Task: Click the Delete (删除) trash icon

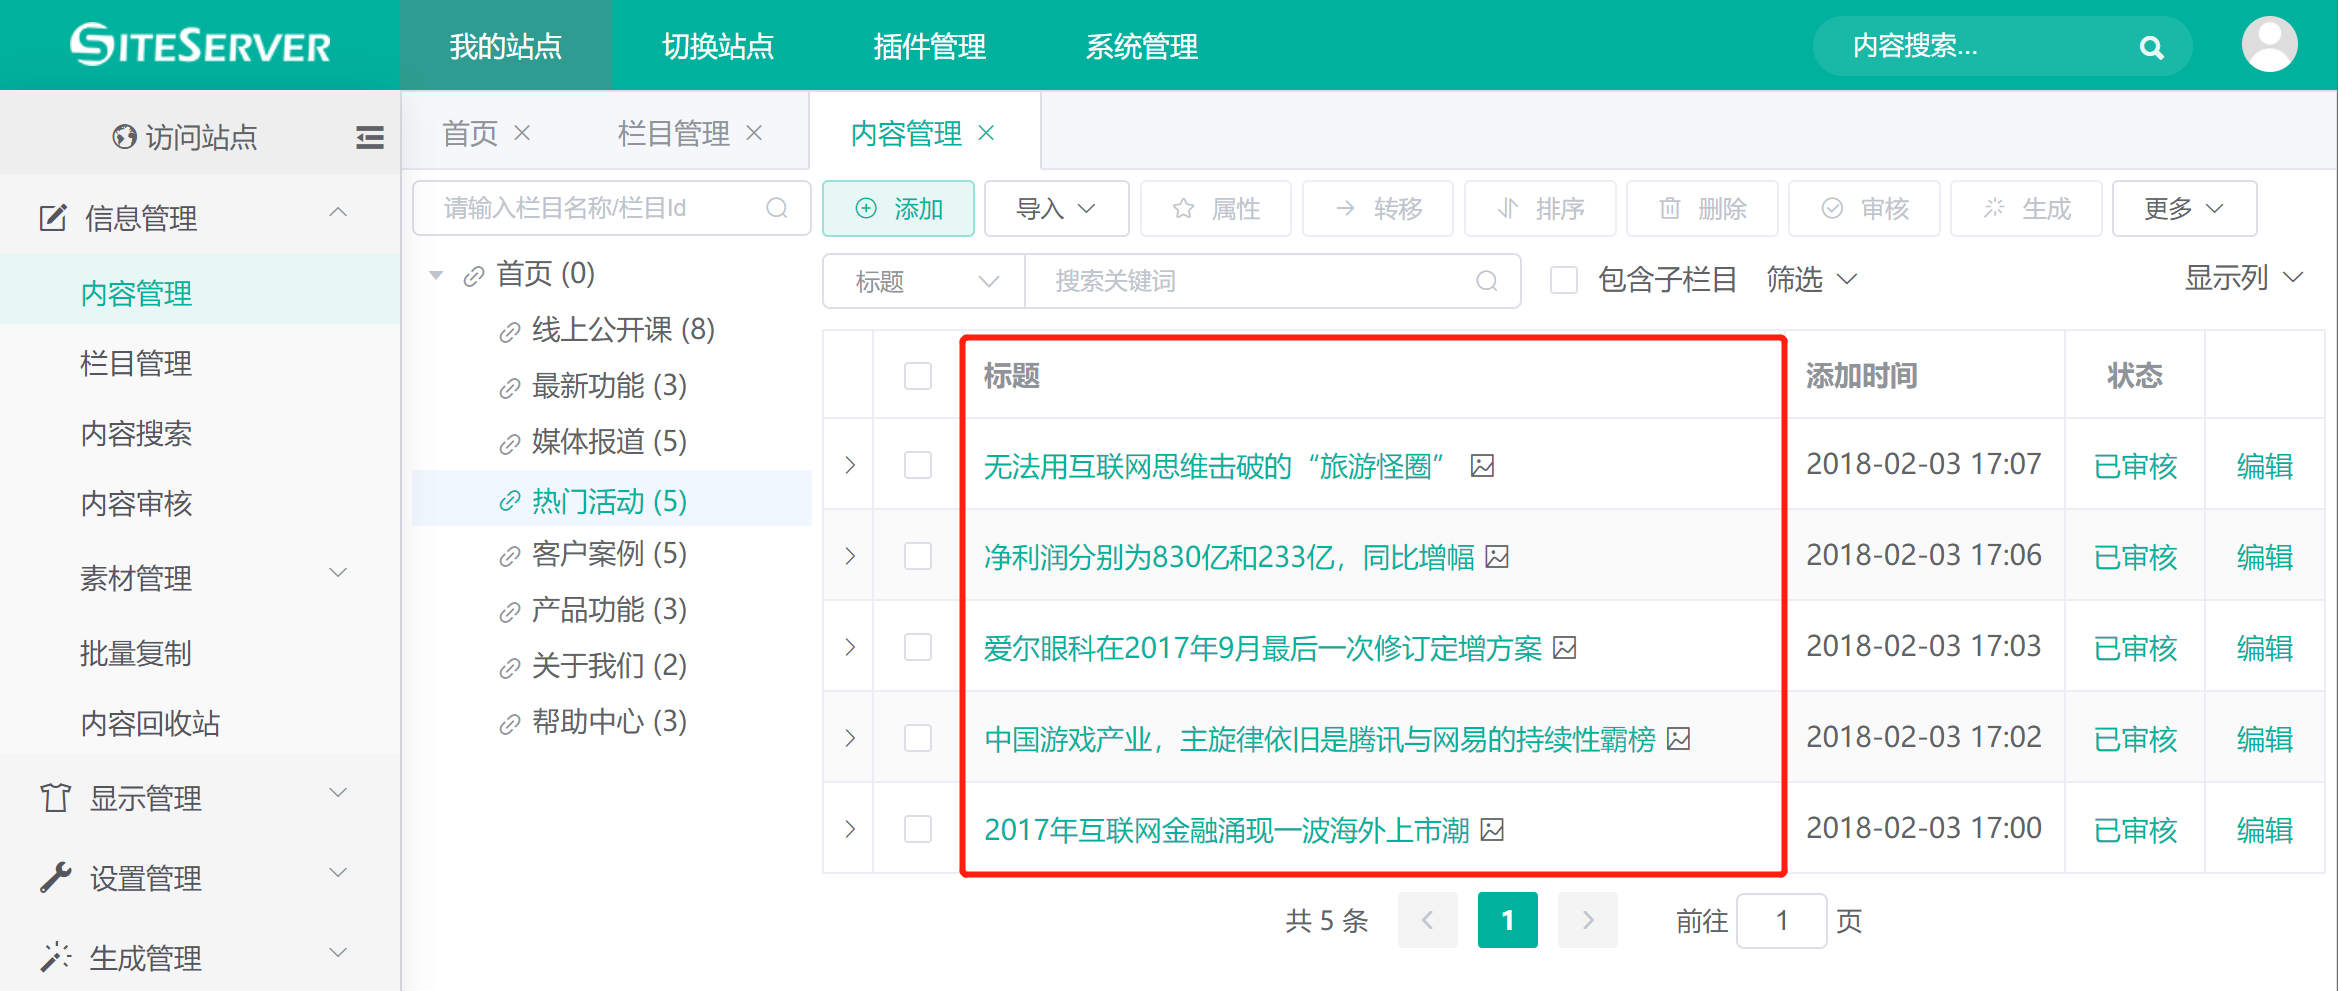Action: coord(1669,208)
